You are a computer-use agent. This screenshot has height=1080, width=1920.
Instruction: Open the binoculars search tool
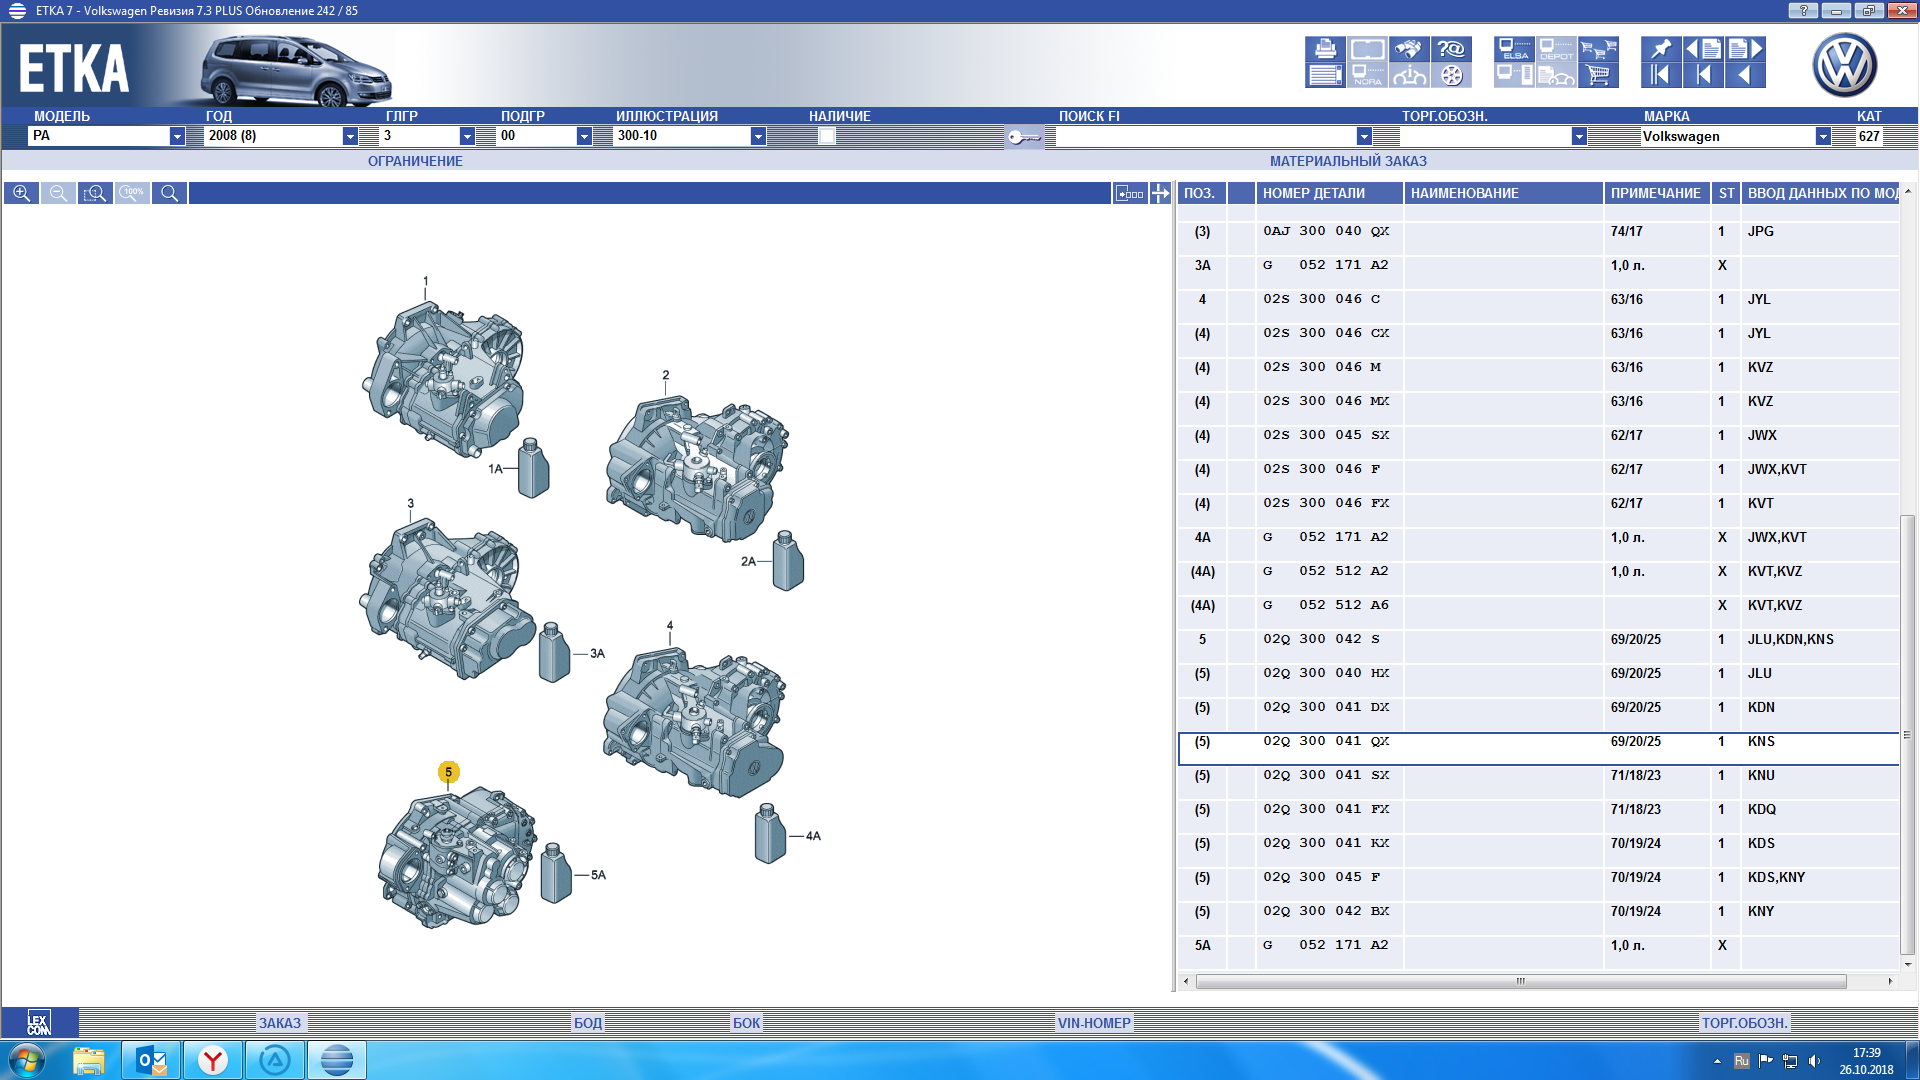(1409, 49)
